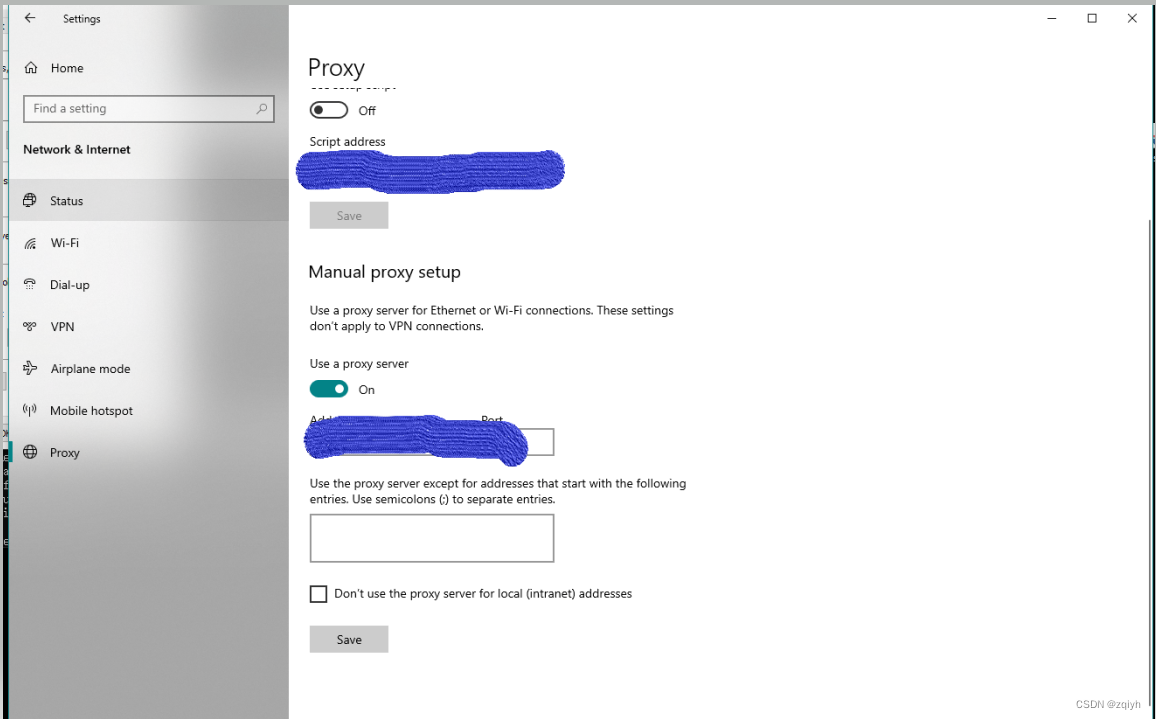Click the Status globe icon
The image size is (1156, 719).
29,200
